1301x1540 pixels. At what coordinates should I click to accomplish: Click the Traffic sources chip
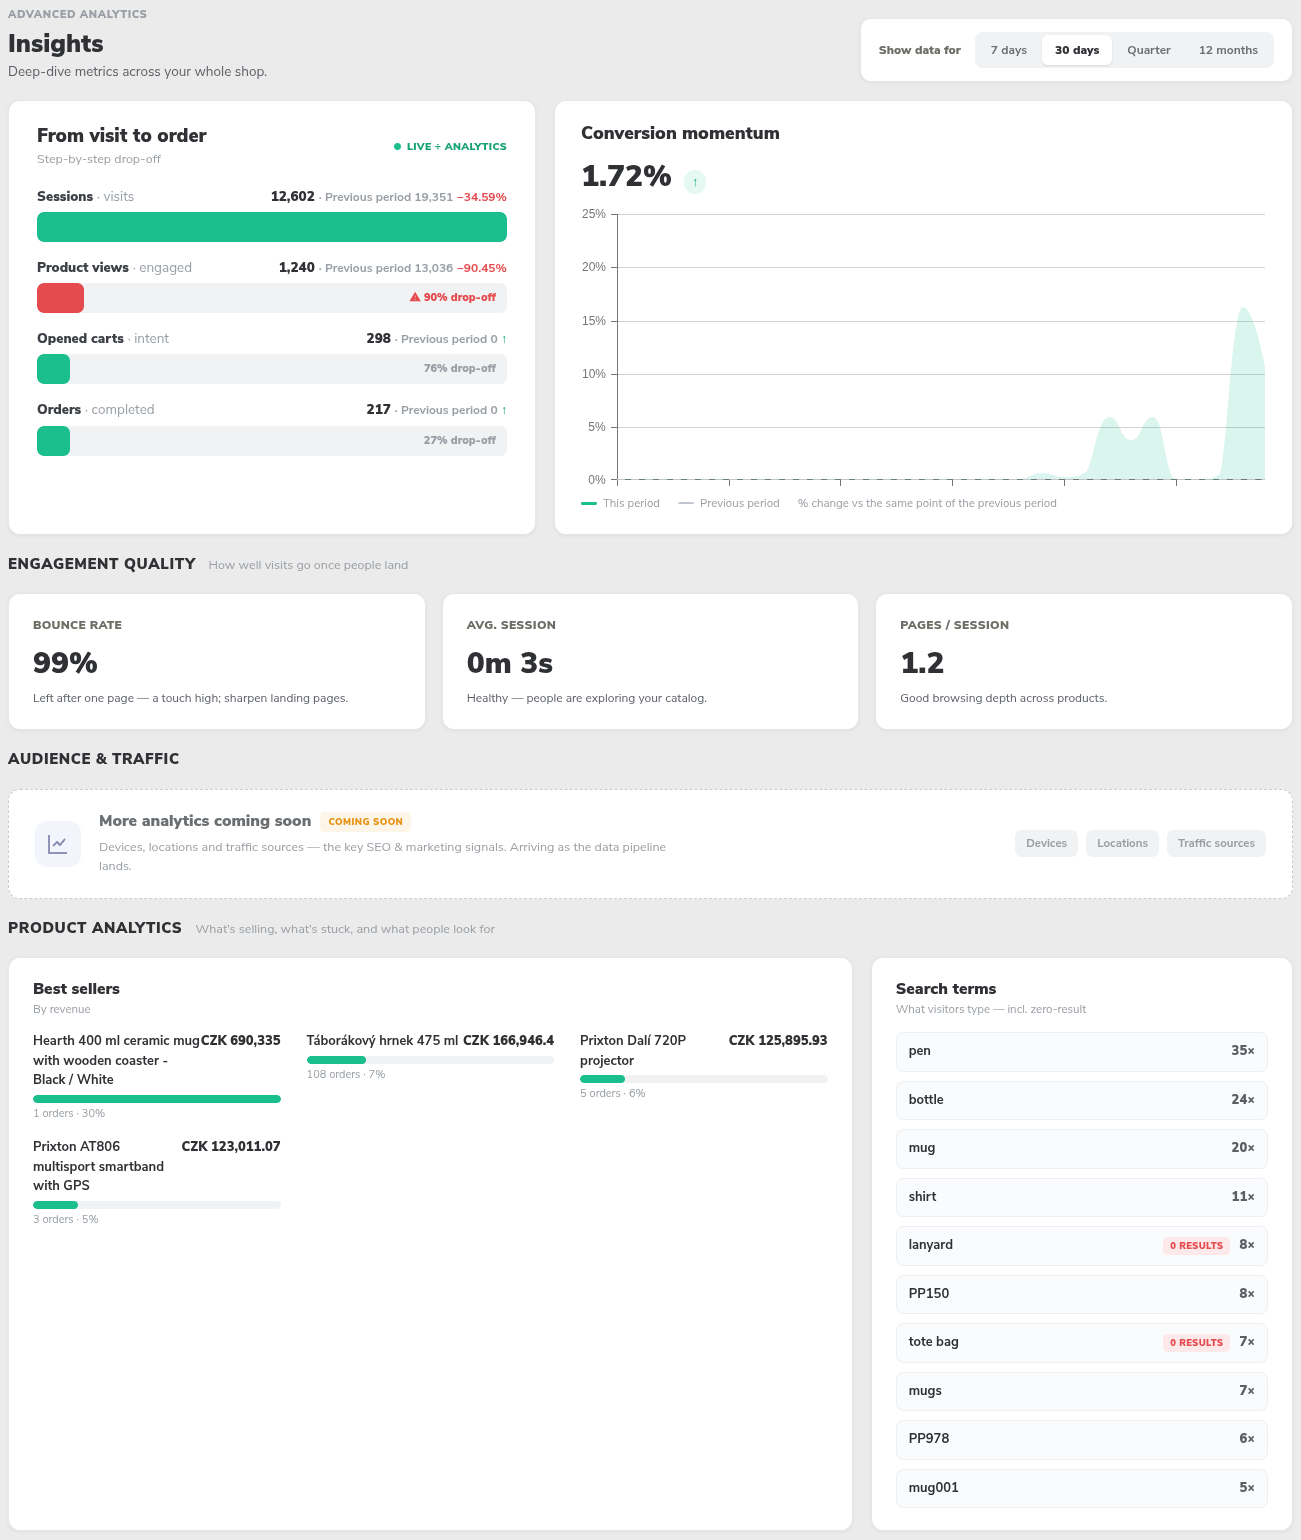click(1216, 843)
